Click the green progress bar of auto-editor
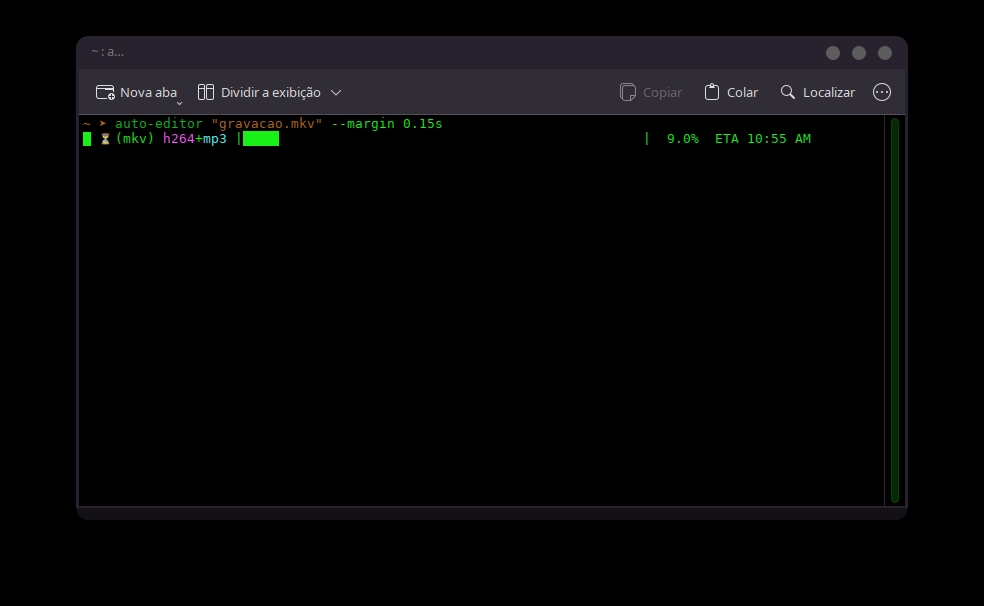The image size is (984, 606). (x=261, y=139)
